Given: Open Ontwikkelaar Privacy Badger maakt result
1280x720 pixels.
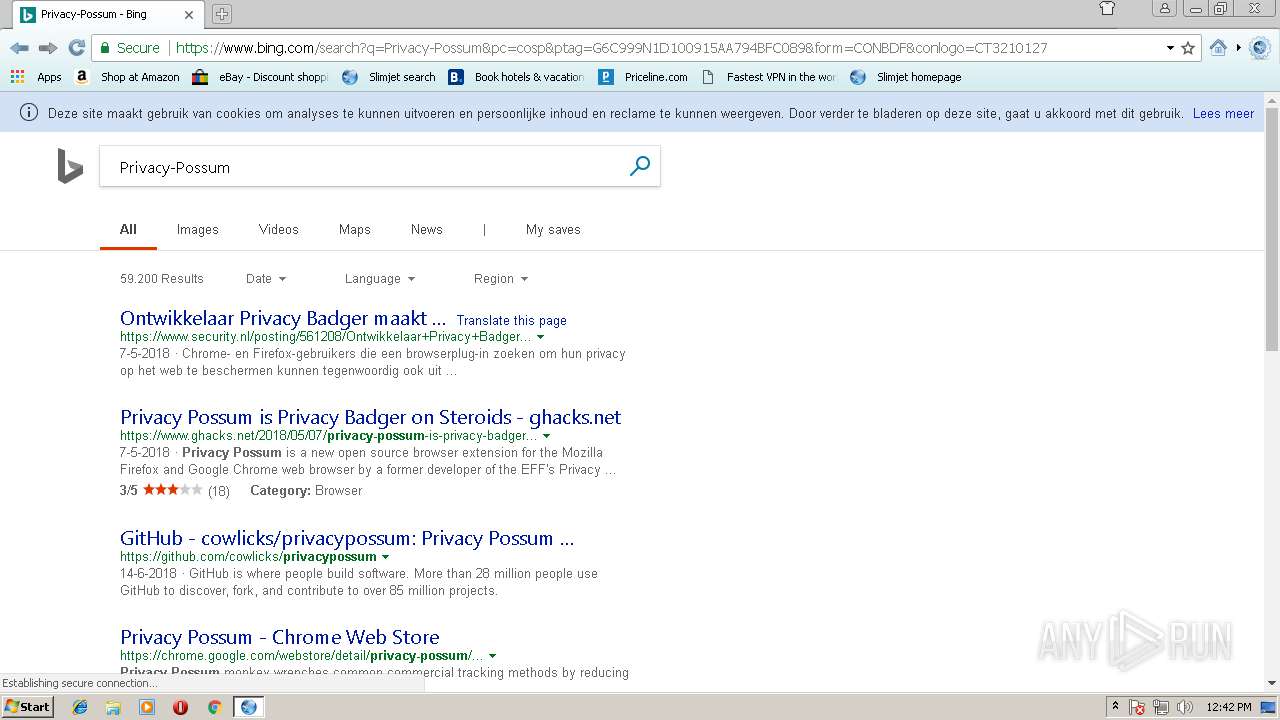Looking at the screenshot, I should click(283, 318).
